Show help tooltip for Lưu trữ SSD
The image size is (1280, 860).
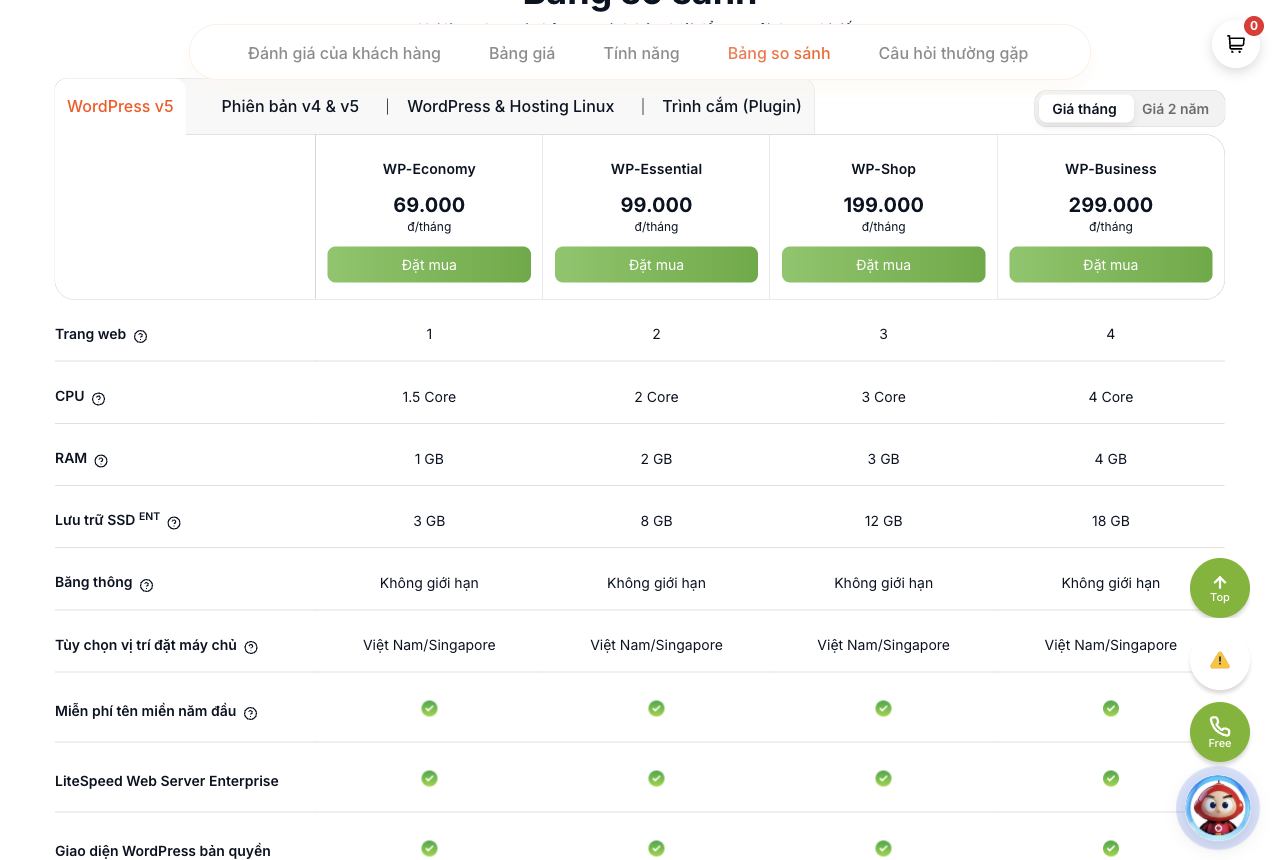pyautogui.click(x=174, y=522)
